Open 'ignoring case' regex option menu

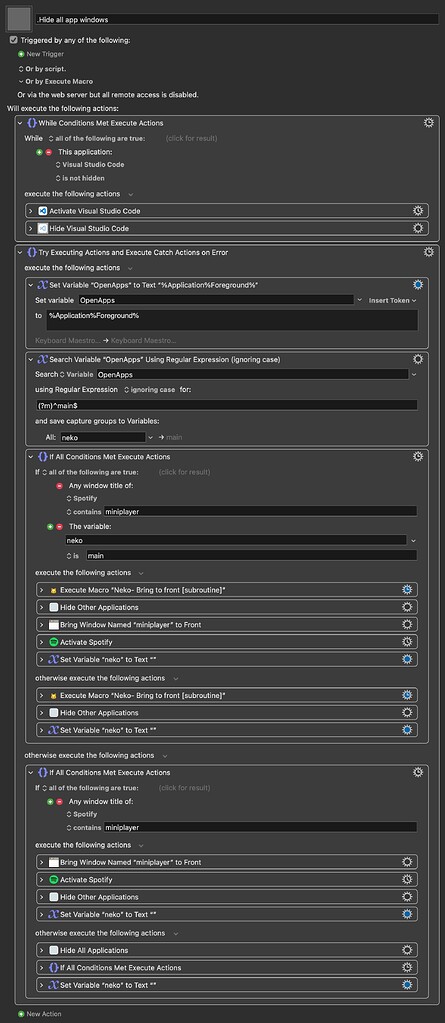tap(149, 389)
